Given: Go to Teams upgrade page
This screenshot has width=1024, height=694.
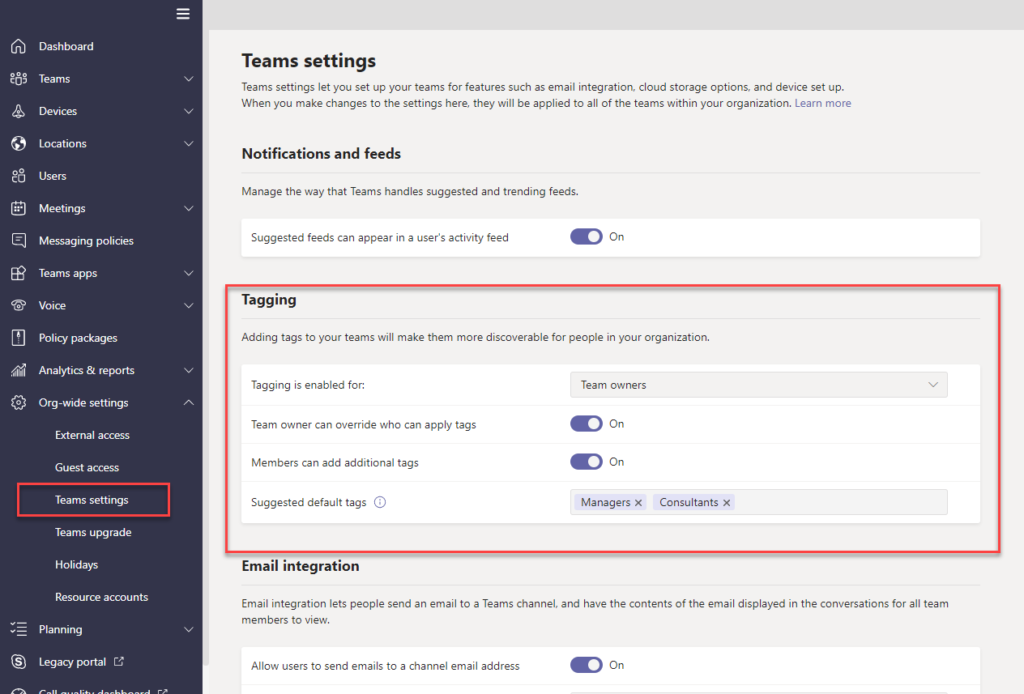Looking at the screenshot, I should tap(93, 532).
